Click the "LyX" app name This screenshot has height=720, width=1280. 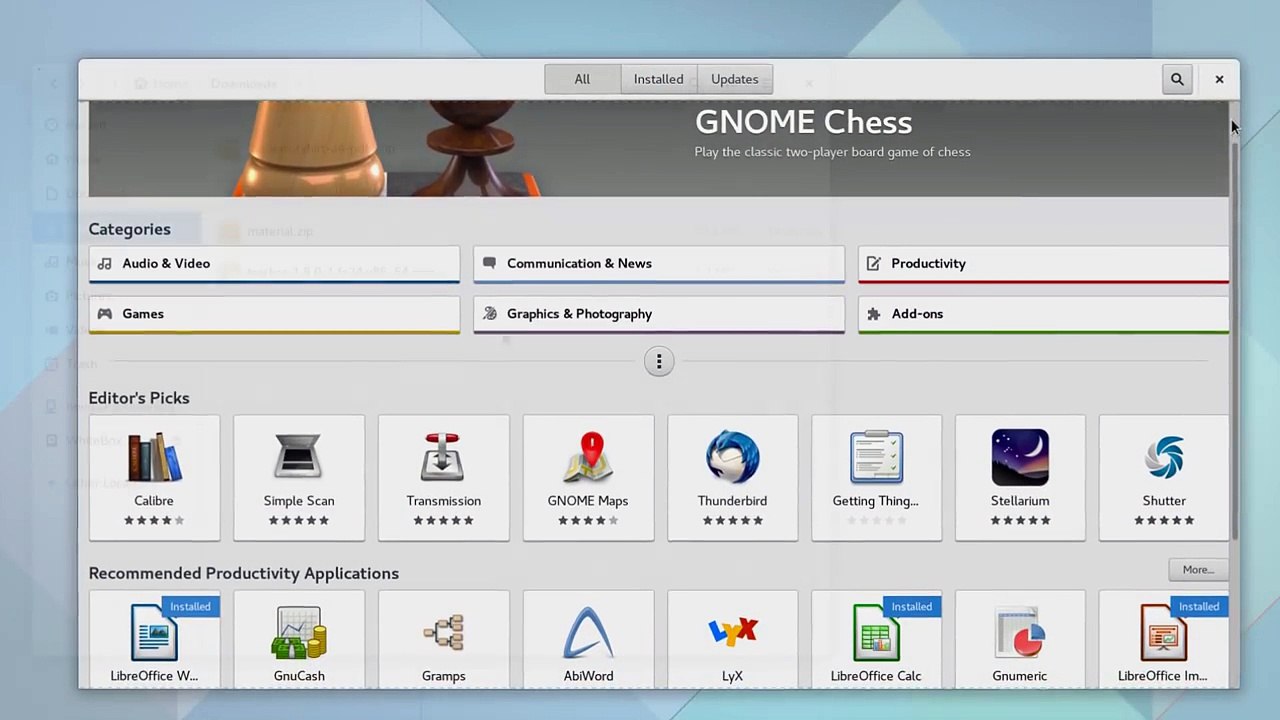point(732,676)
